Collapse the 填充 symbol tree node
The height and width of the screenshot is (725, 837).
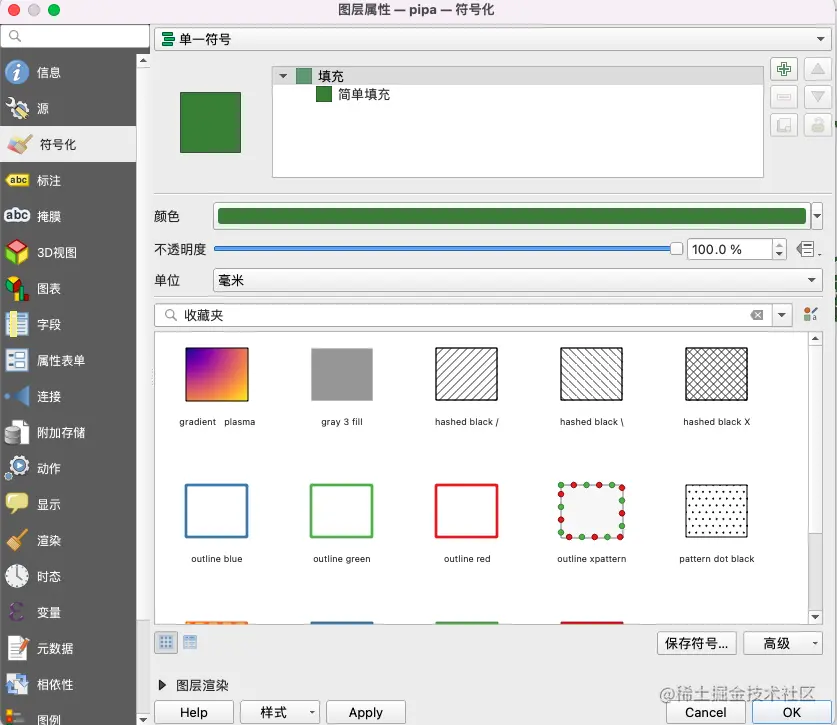point(283,76)
